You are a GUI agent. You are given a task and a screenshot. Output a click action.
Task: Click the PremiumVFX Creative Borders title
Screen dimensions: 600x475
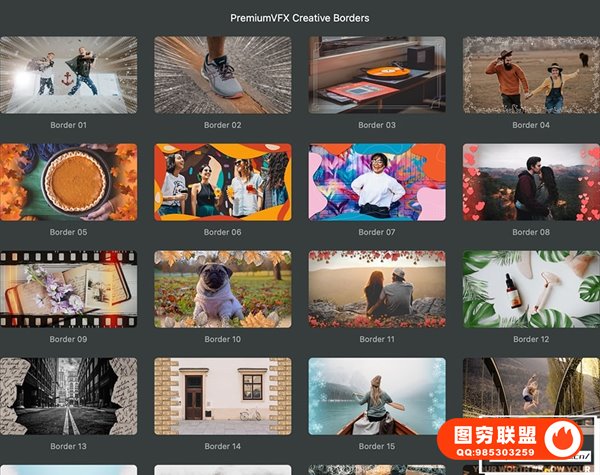click(x=299, y=18)
